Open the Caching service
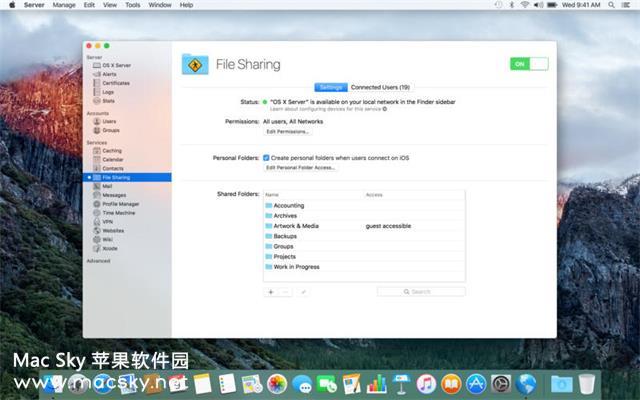Image resolution: width=640 pixels, height=400 pixels. (107, 151)
